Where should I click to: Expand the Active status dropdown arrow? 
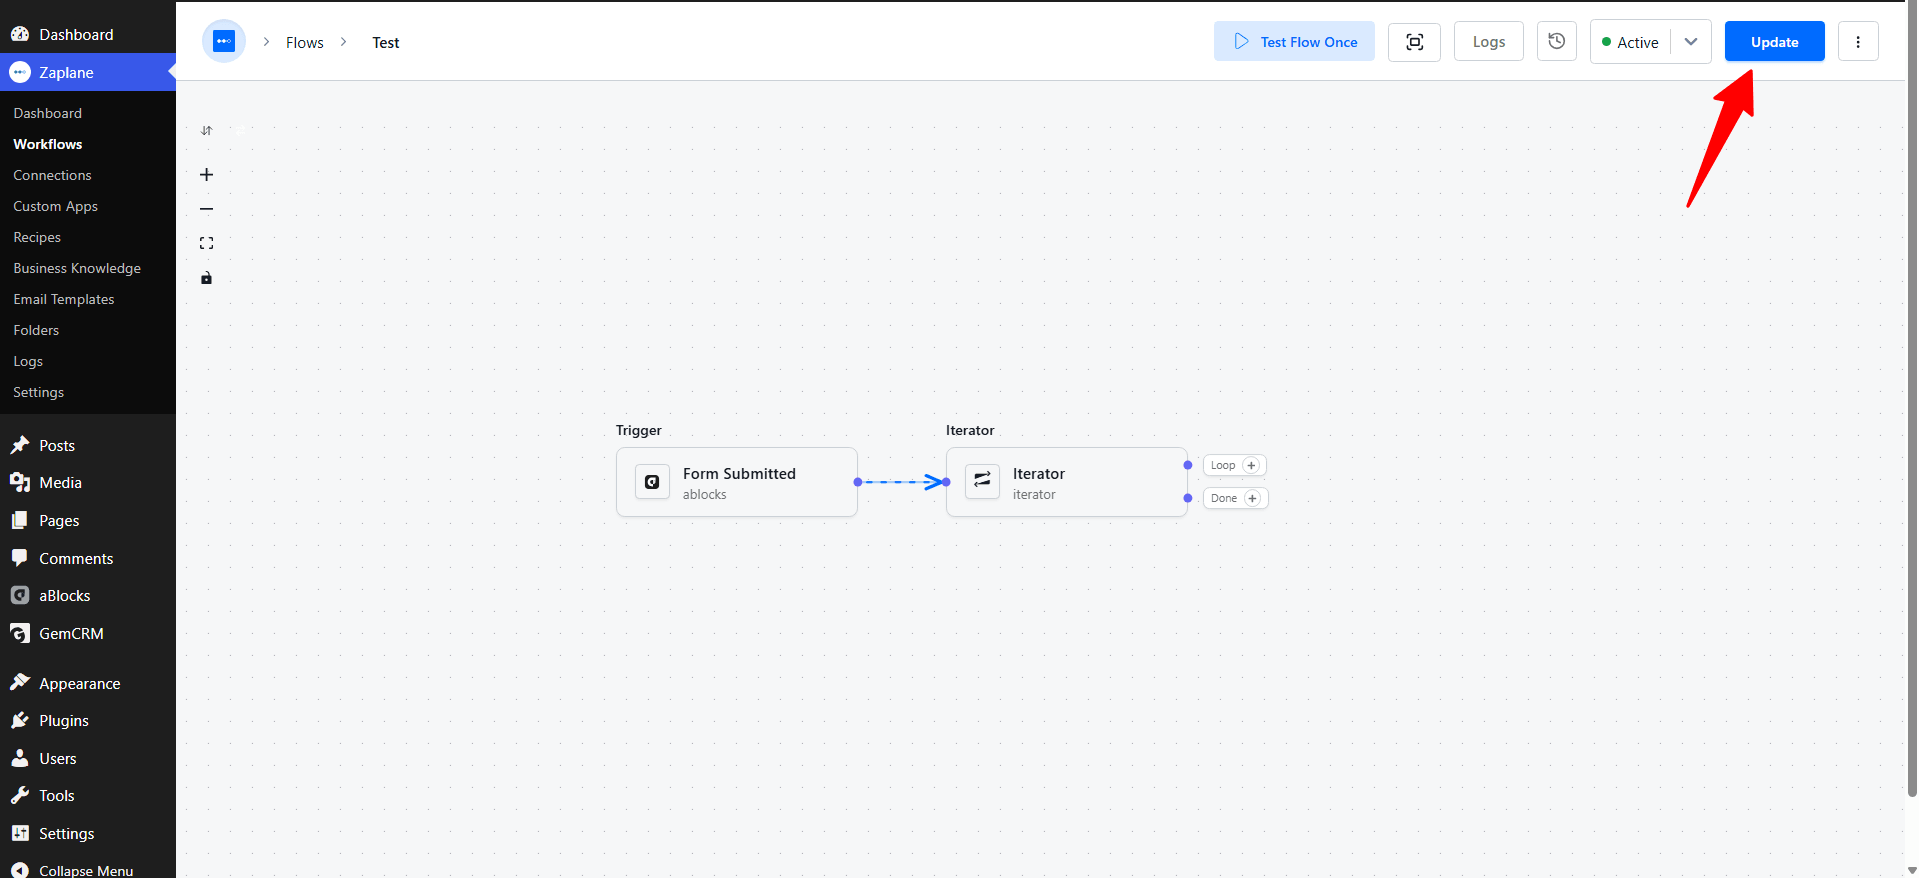(1691, 42)
